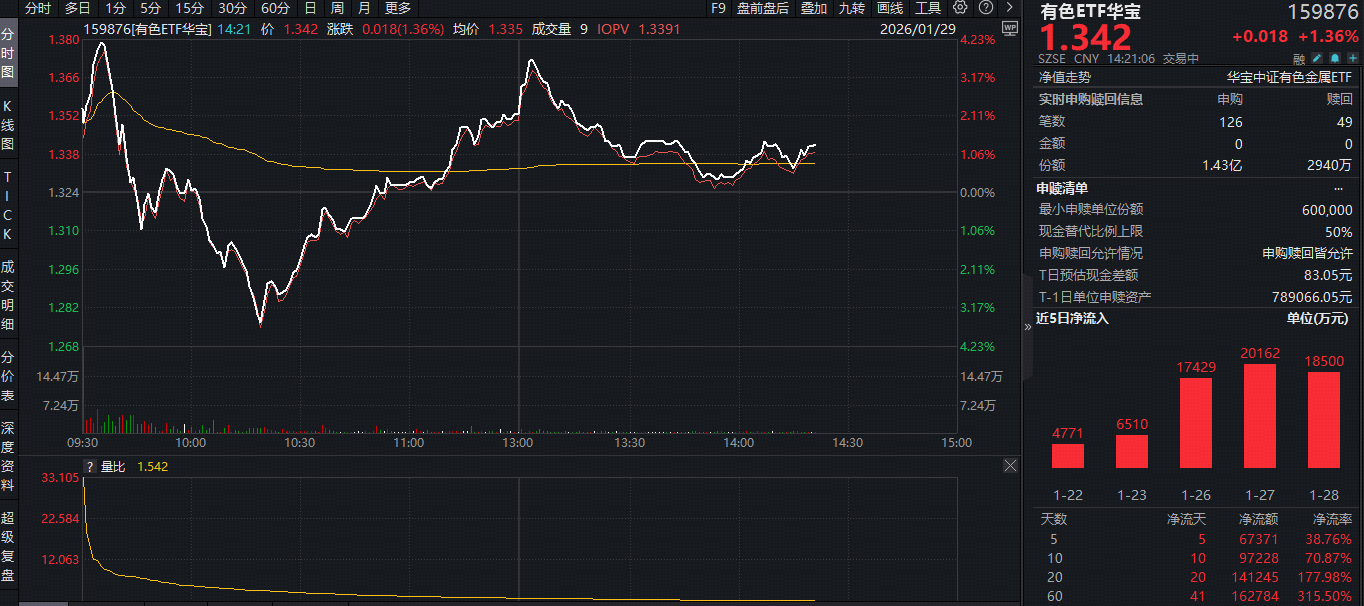Viewport: 1364px width, 606px height.
Task: Set a price alert via the bell icon
Action: (1334, 58)
